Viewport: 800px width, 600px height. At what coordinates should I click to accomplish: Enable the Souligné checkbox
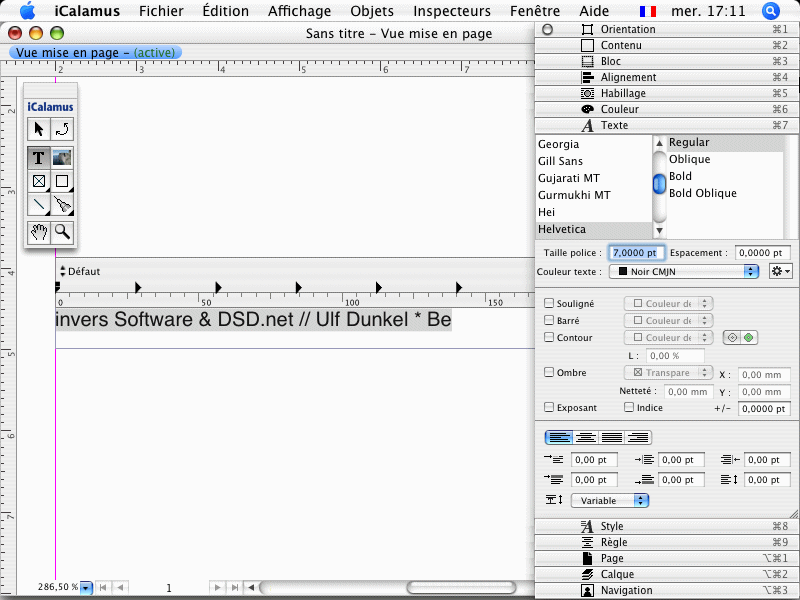coord(549,304)
